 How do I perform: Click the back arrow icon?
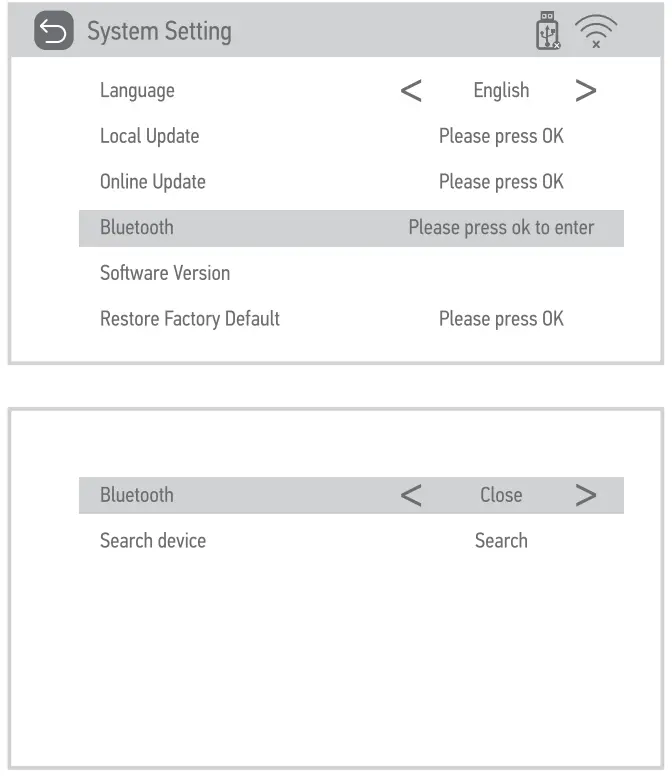[54, 32]
